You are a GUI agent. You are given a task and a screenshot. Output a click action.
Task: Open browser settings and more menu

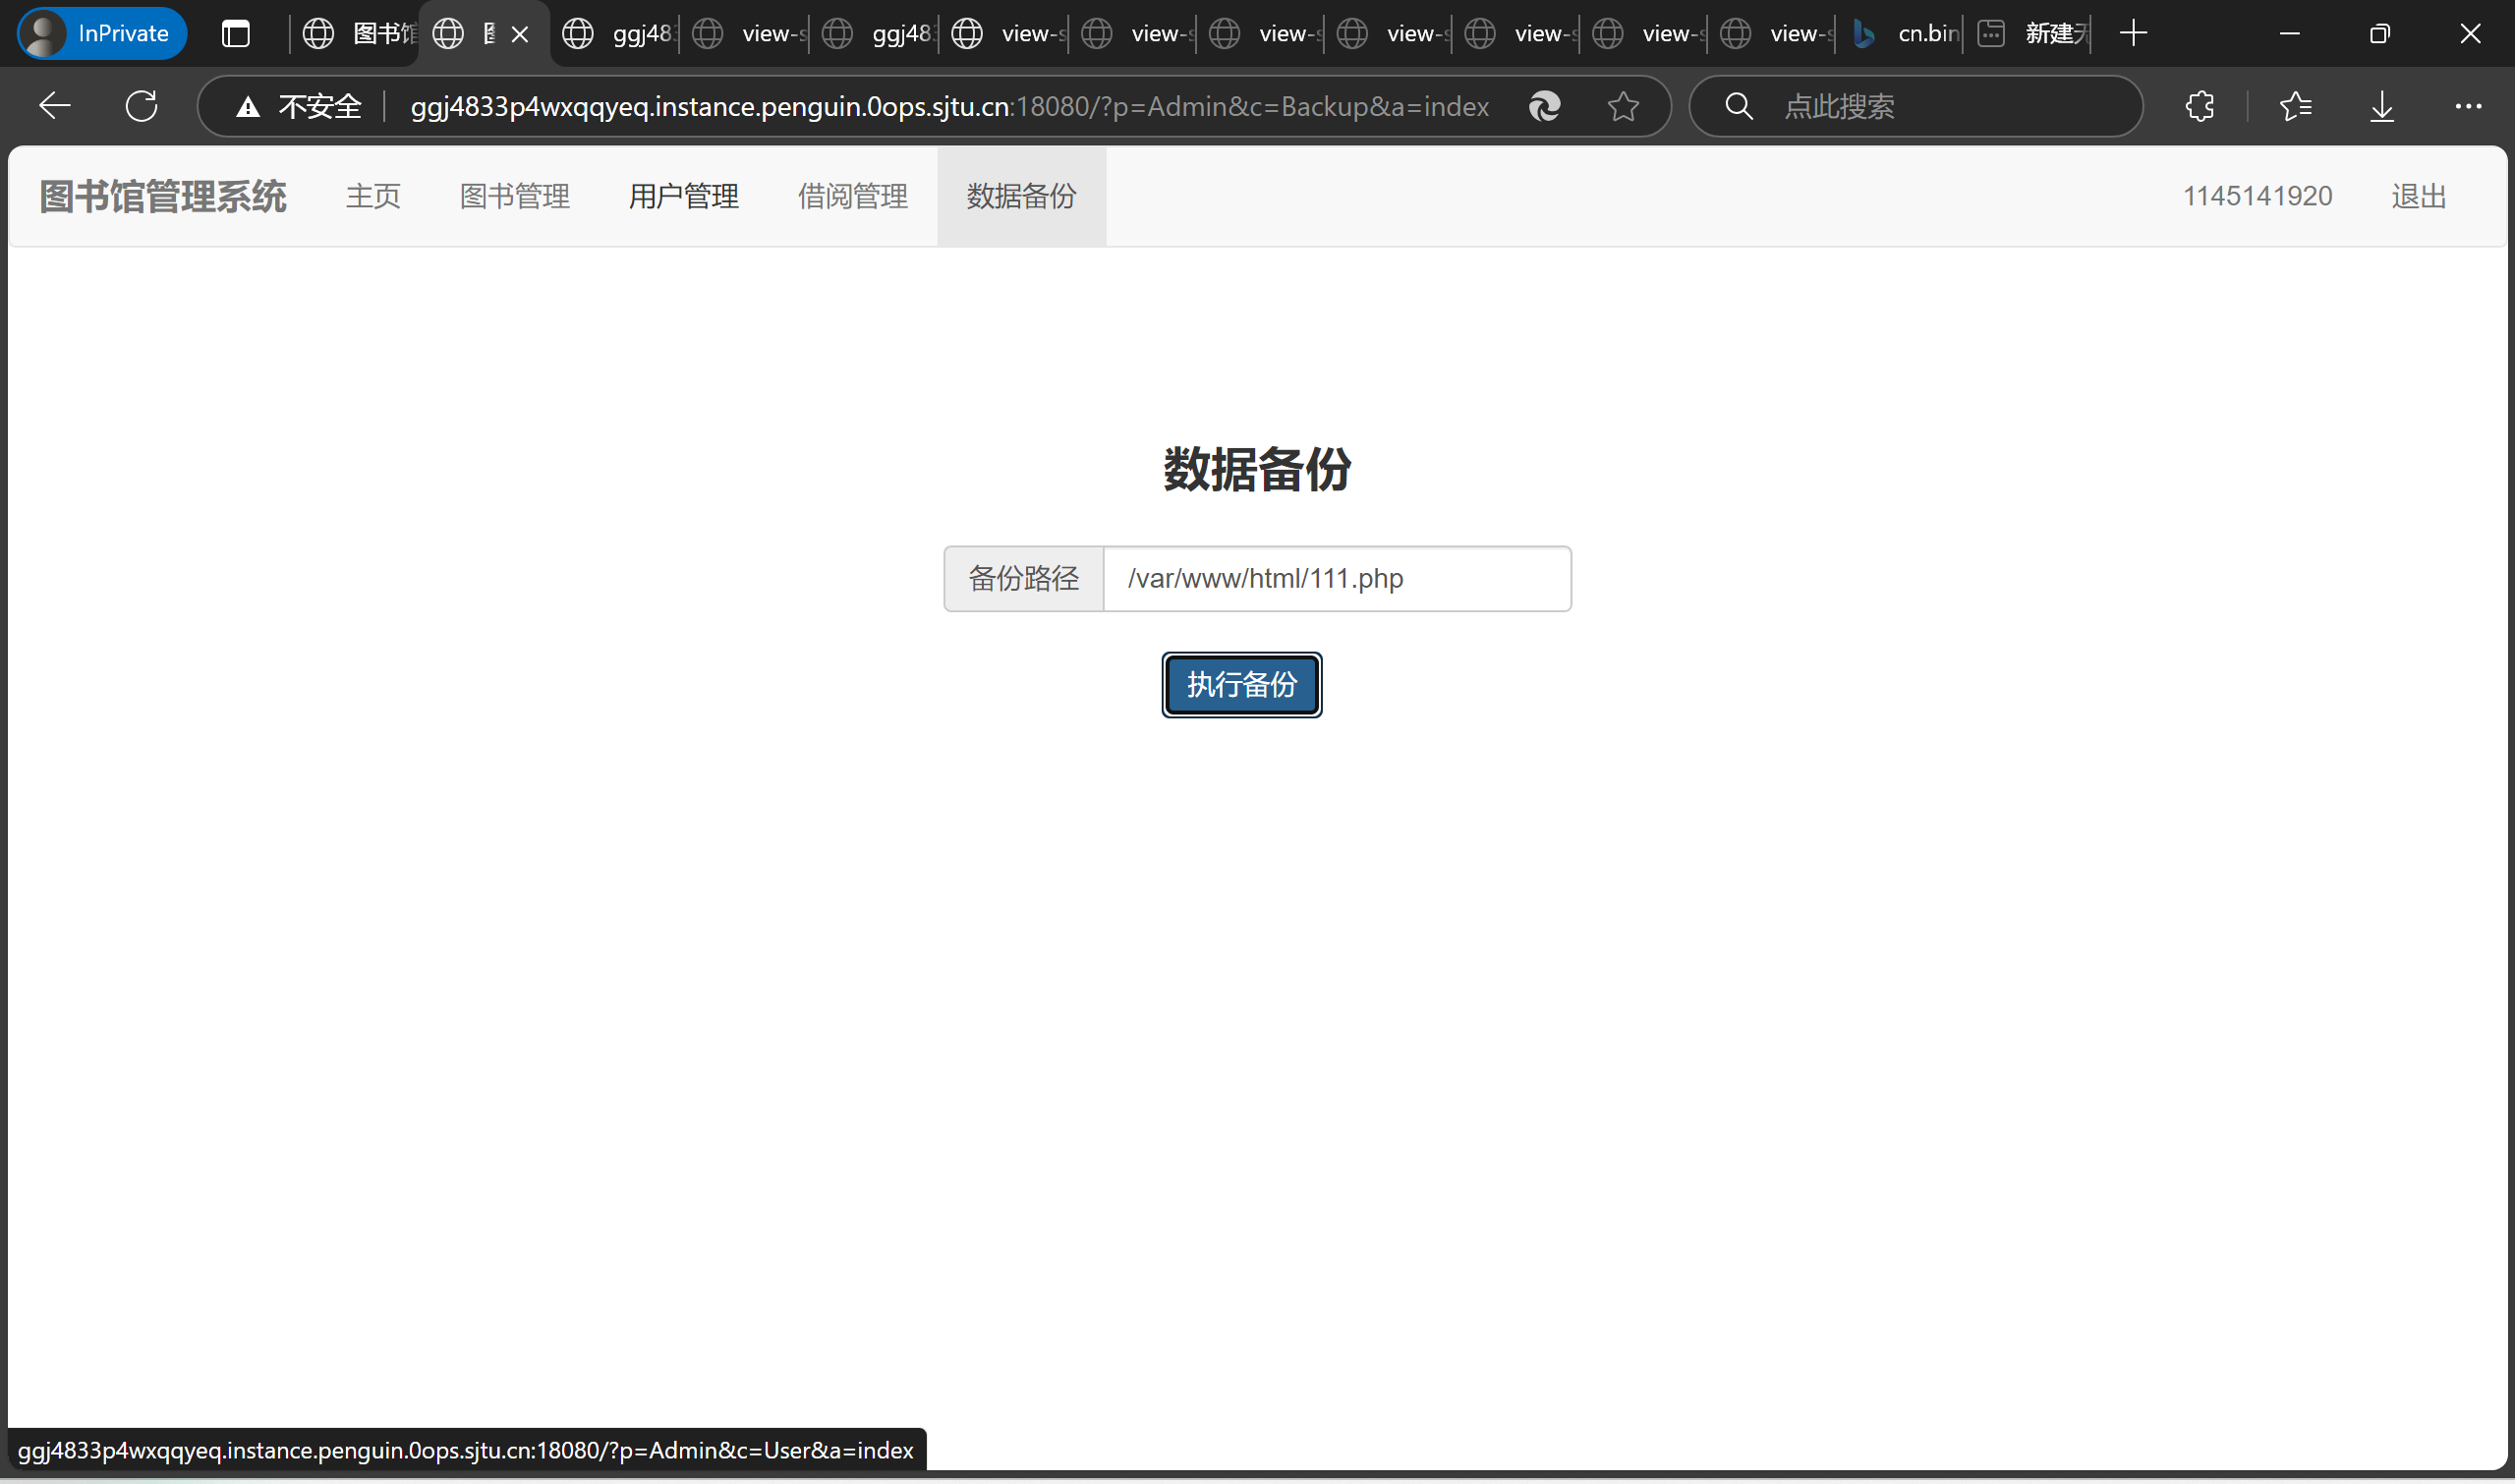point(2468,106)
